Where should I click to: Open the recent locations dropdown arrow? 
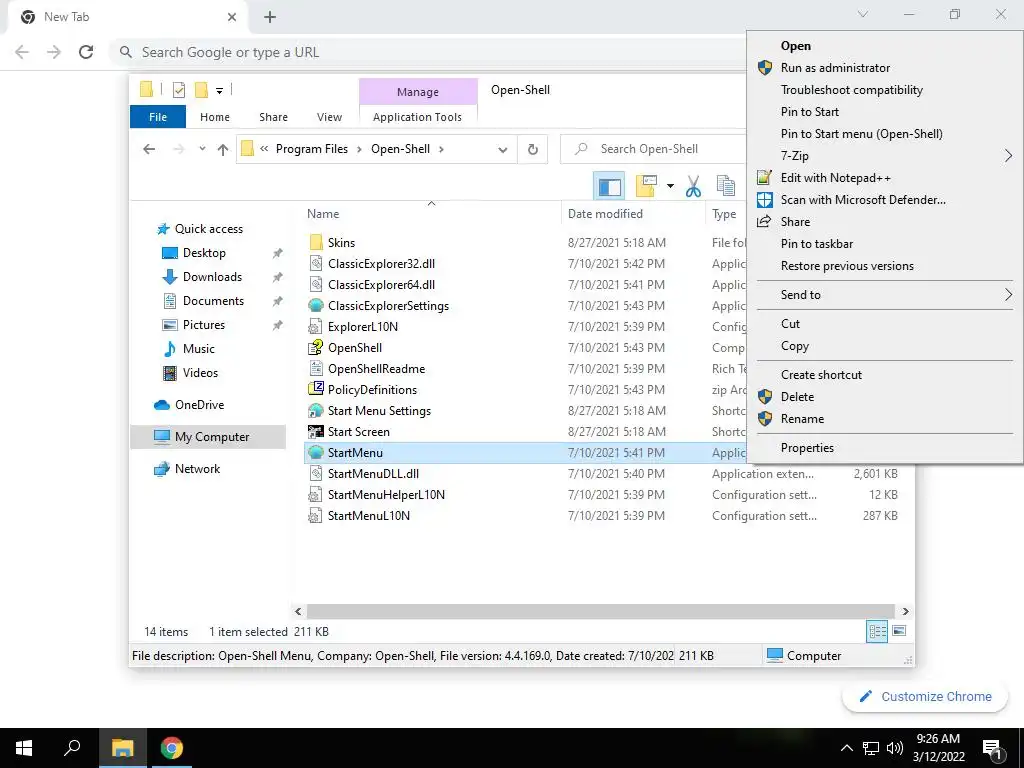(202, 149)
